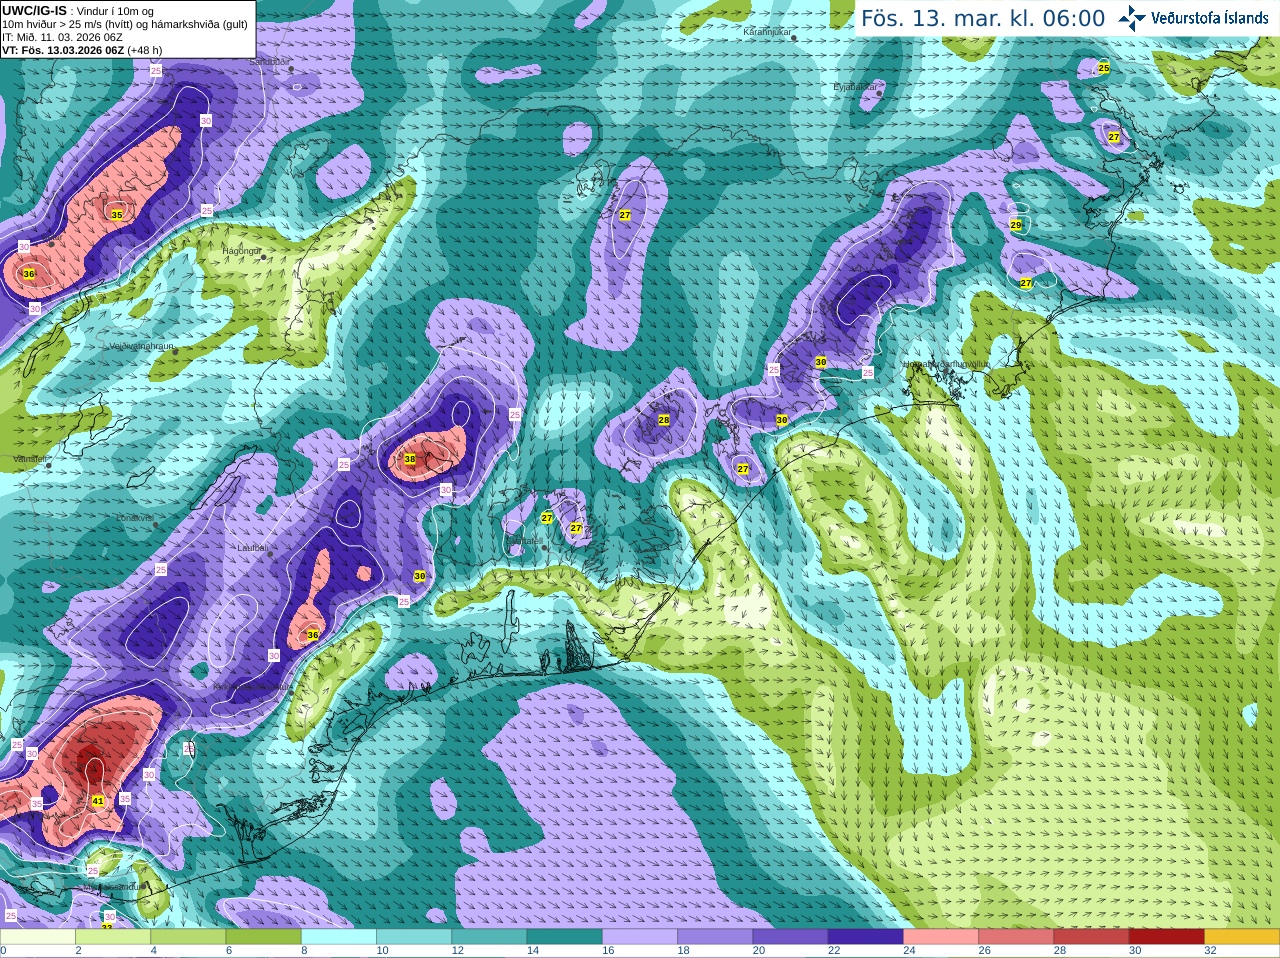Viewport: 1280px width, 958px height.
Task: Click the IT: Mið. 11. 03. 2026 06Z line
Action: [62, 37]
